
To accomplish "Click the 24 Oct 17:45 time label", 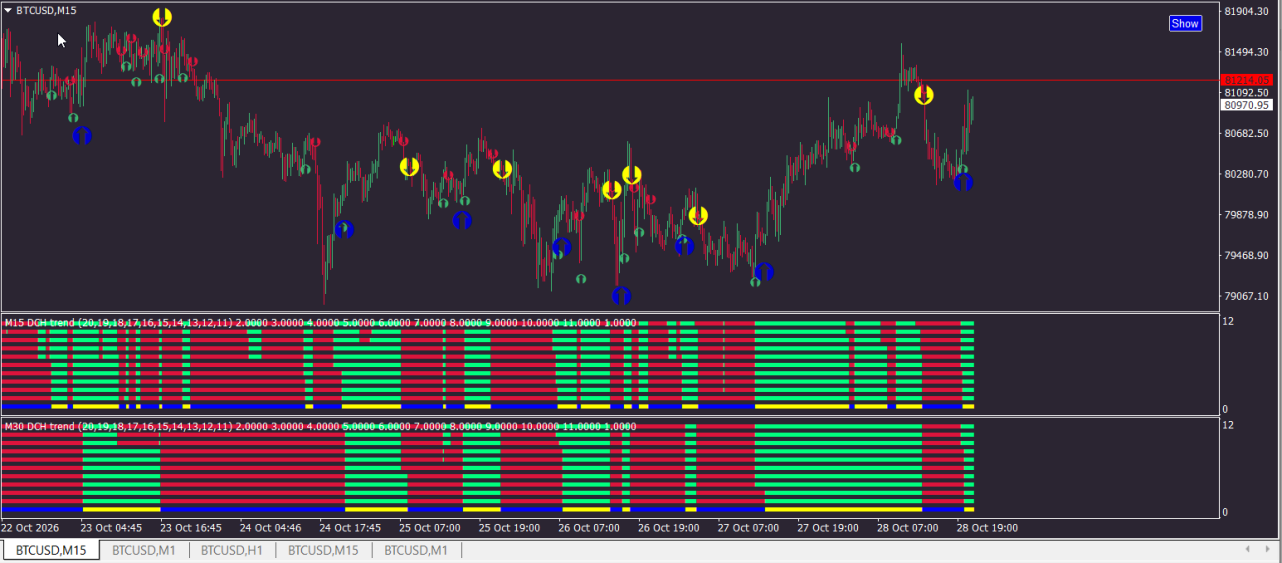I will [350, 527].
